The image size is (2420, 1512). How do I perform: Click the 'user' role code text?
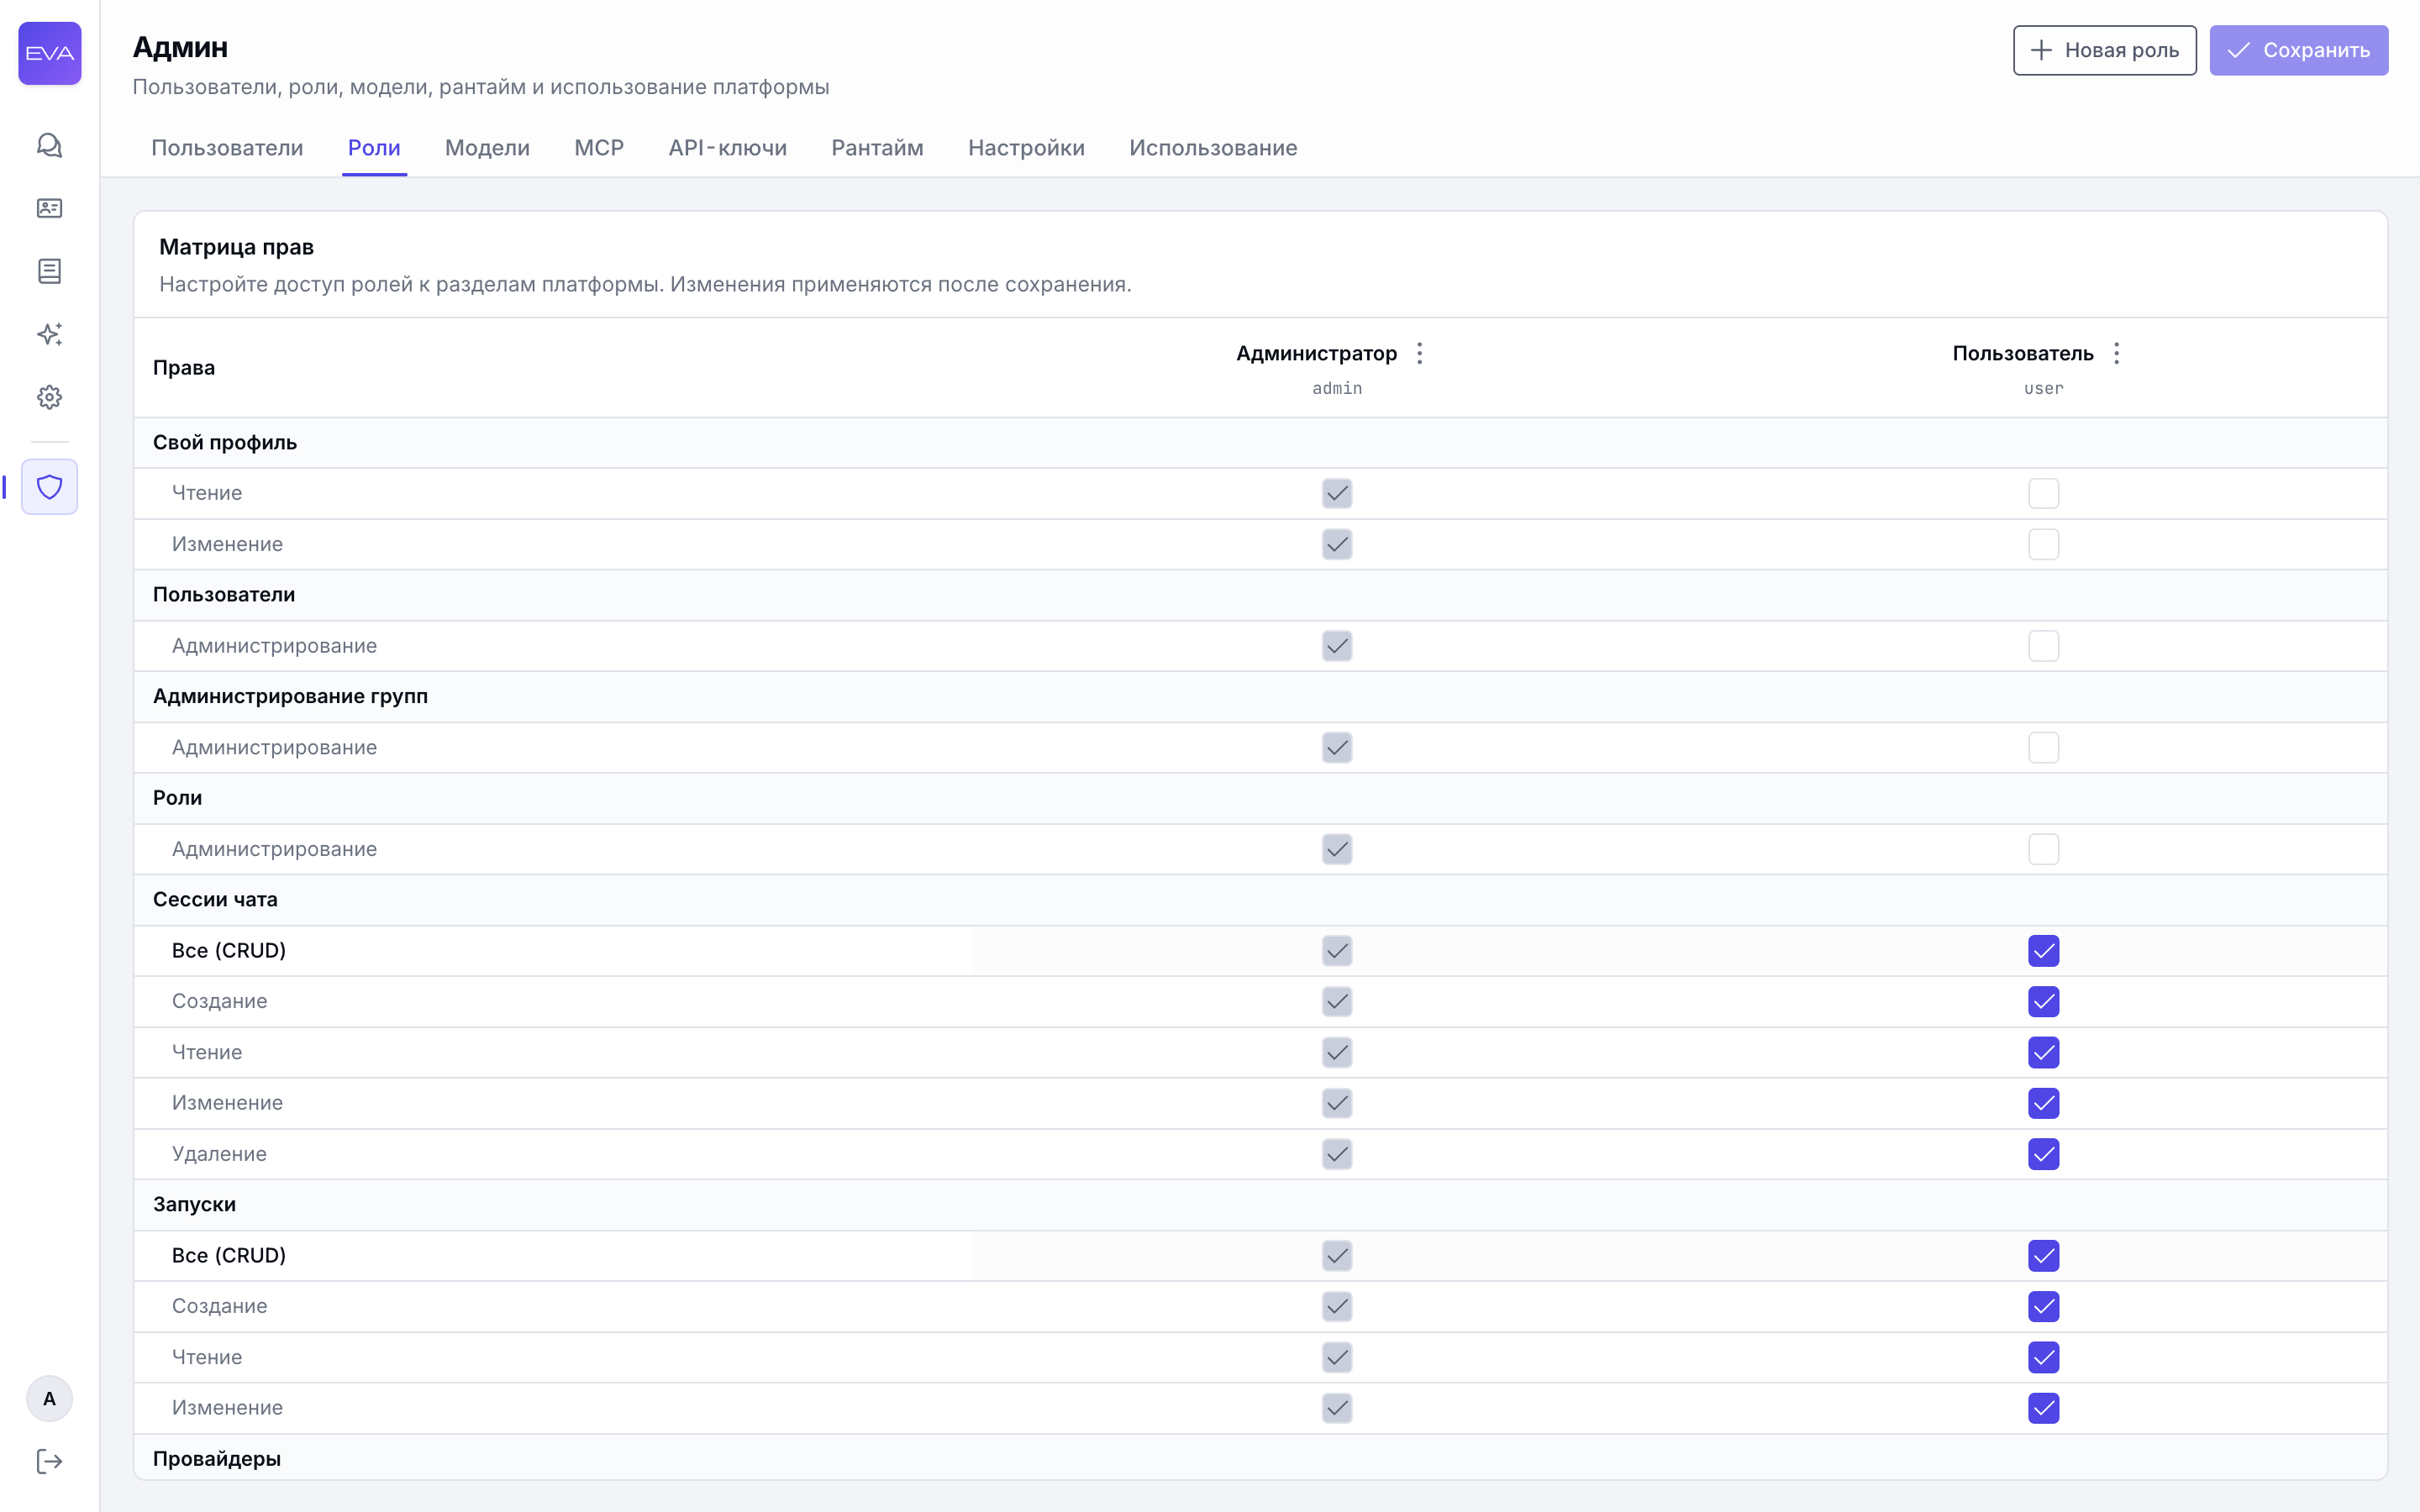click(x=2043, y=388)
